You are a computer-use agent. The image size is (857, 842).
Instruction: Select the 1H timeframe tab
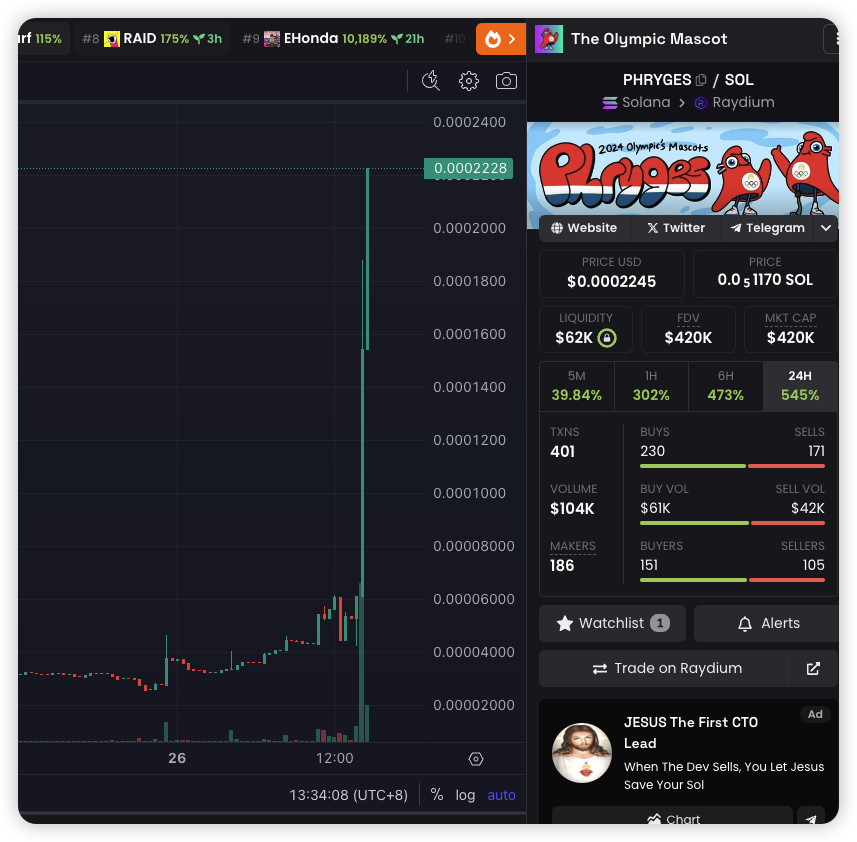(x=651, y=386)
